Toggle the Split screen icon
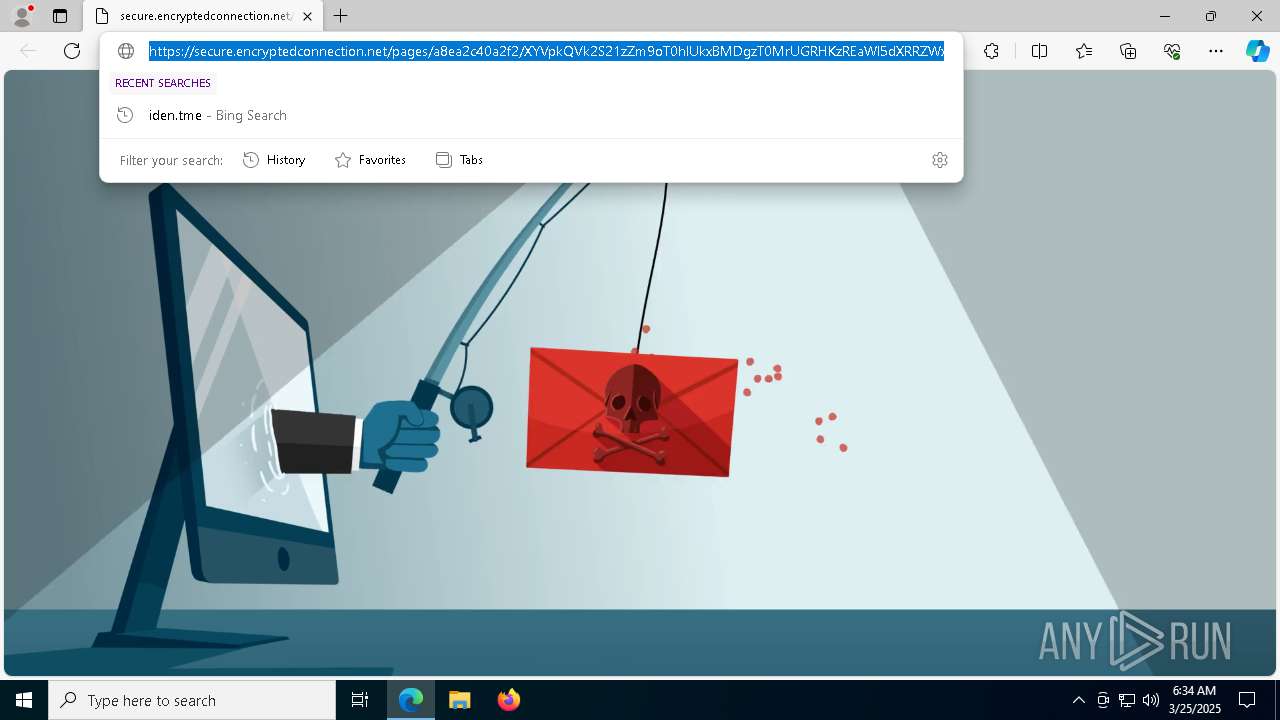Image resolution: width=1280 pixels, height=720 pixels. (1039, 51)
